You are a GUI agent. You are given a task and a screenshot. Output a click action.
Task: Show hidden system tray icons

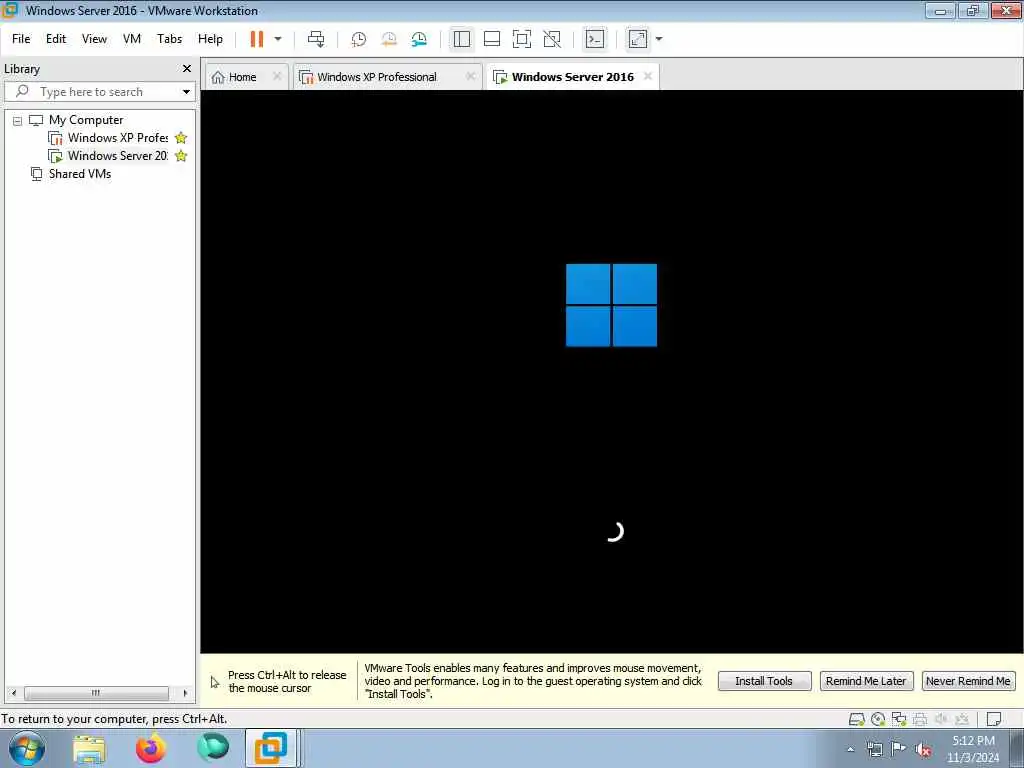850,750
